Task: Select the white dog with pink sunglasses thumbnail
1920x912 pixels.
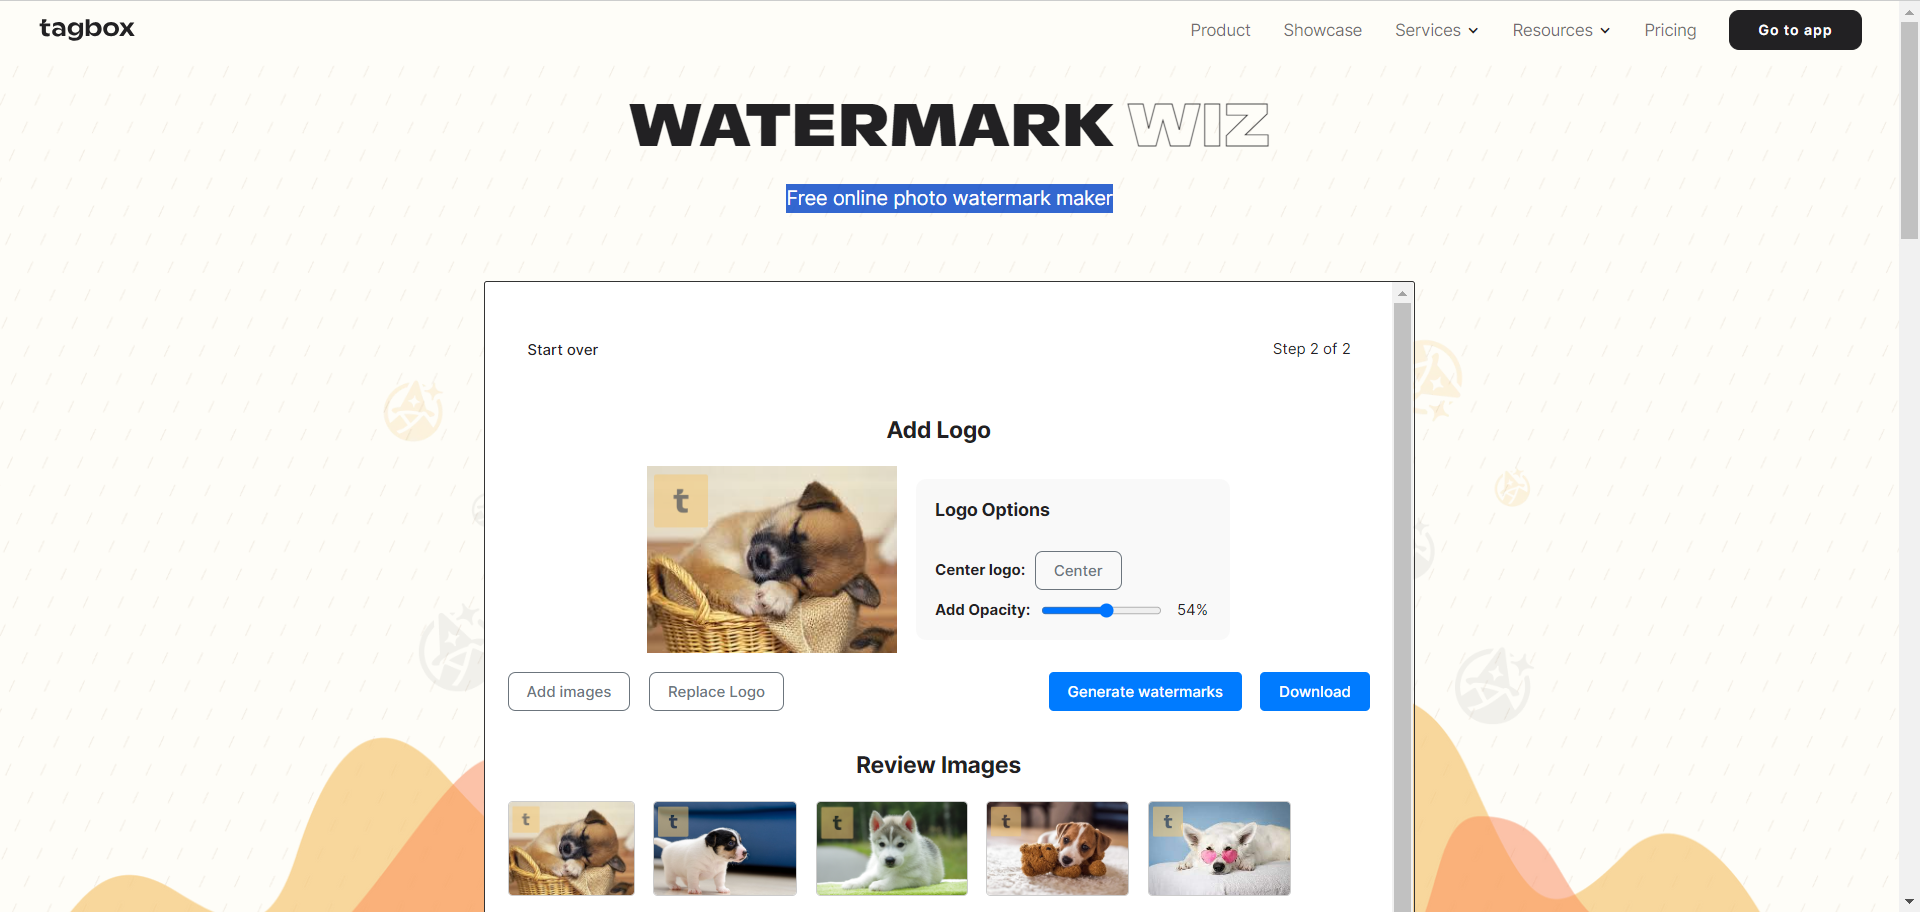Action: coord(1219,848)
